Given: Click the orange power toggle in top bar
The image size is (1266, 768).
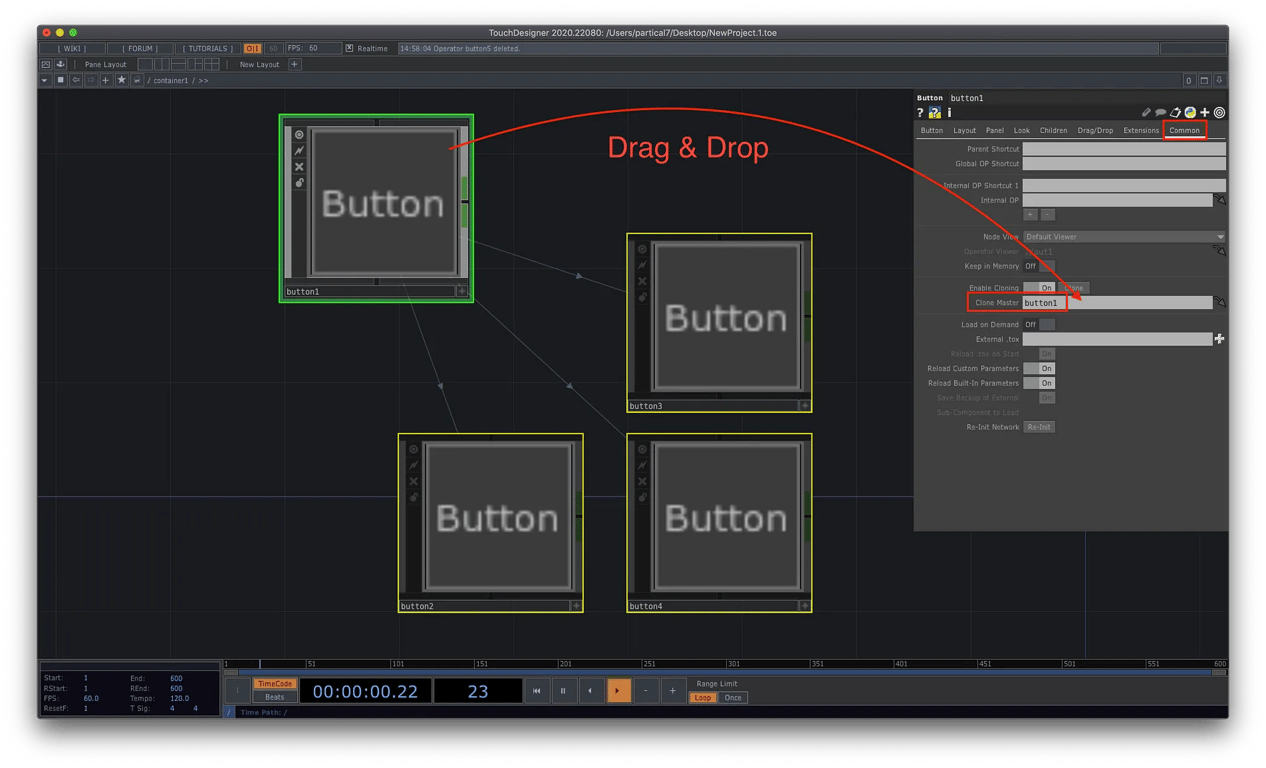Looking at the screenshot, I should [x=253, y=48].
